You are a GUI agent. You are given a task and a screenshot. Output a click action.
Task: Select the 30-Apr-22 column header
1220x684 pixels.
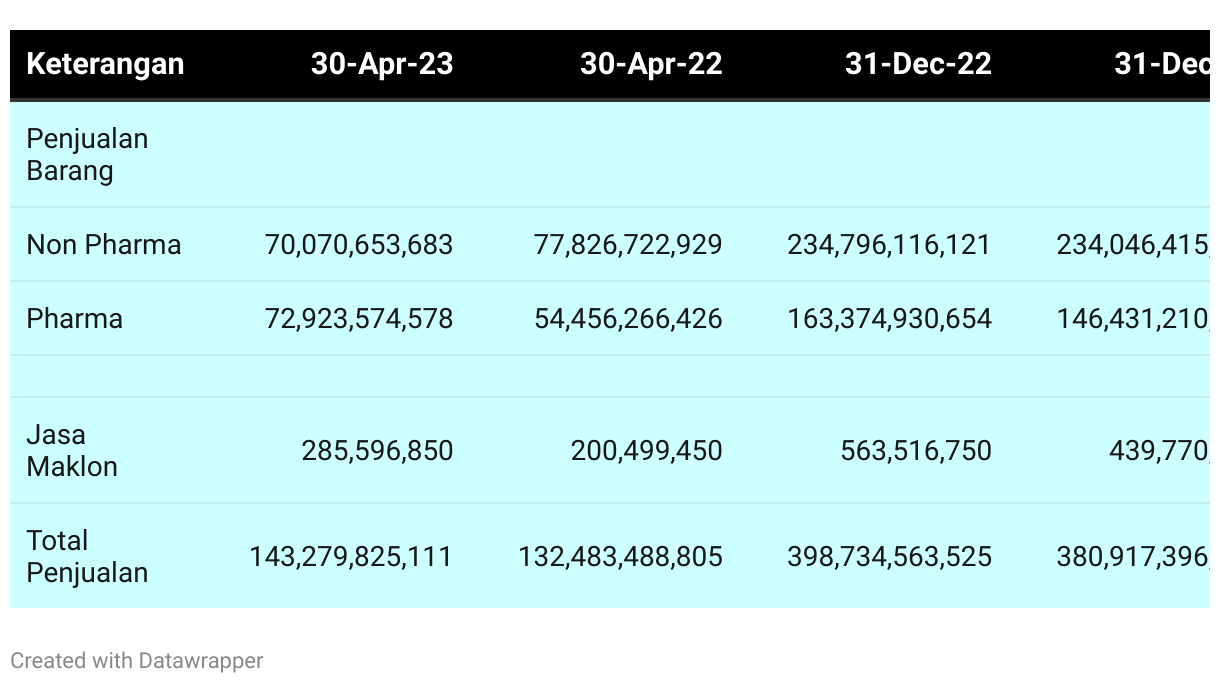click(651, 64)
